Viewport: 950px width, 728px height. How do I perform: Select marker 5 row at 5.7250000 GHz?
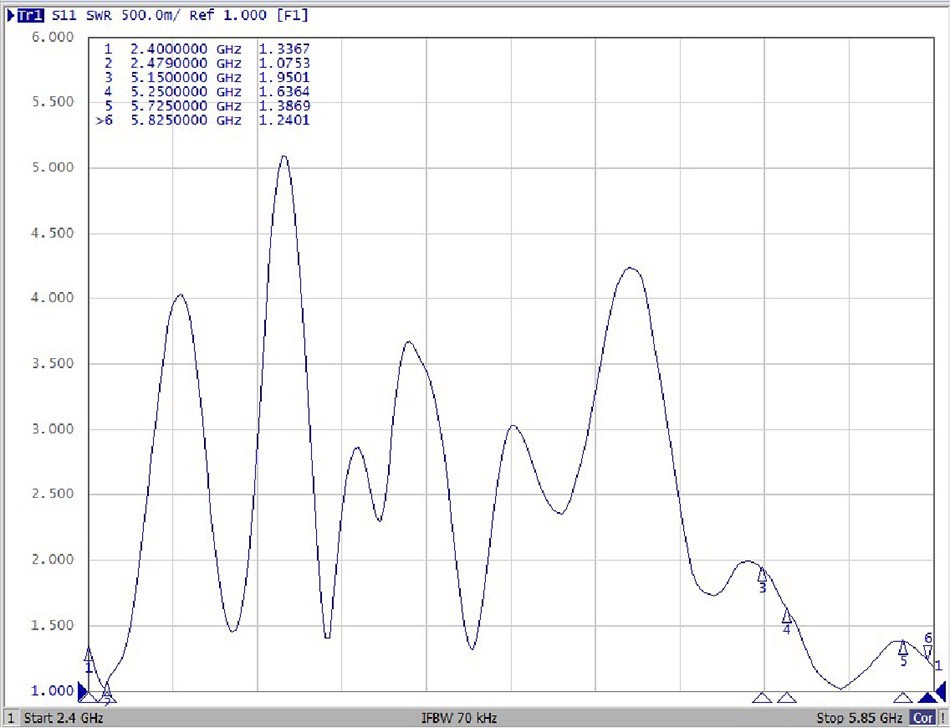(x=207, y=106)
